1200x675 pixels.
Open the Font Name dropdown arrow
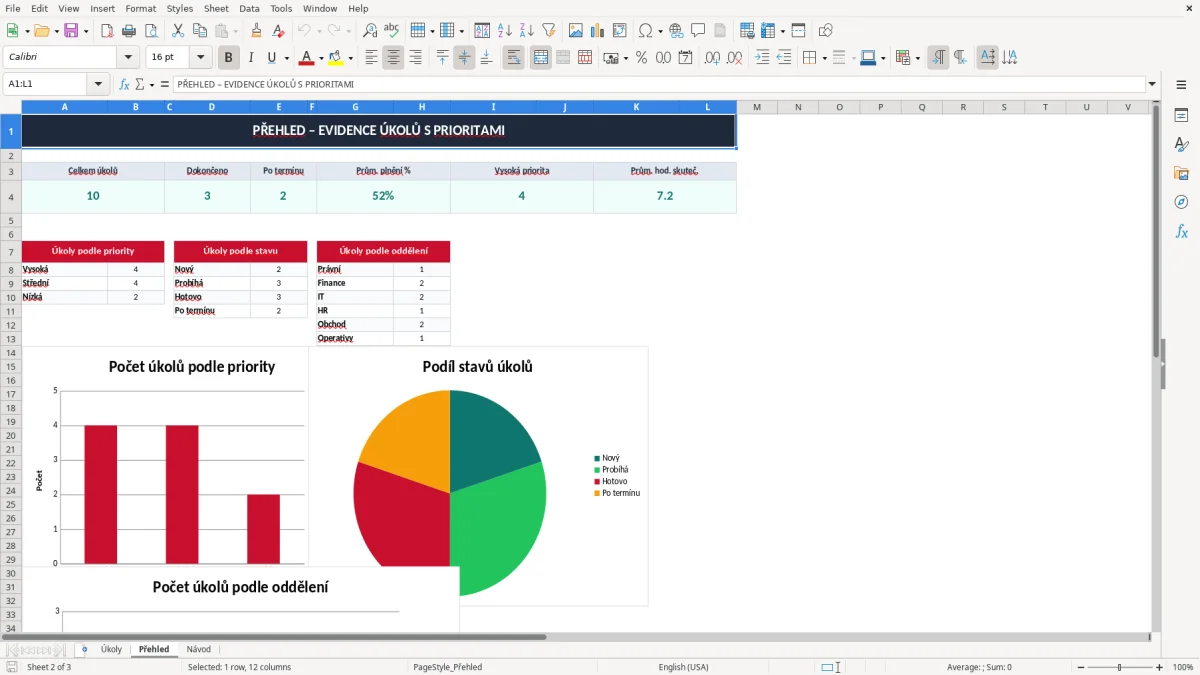(x=127, y=58)
